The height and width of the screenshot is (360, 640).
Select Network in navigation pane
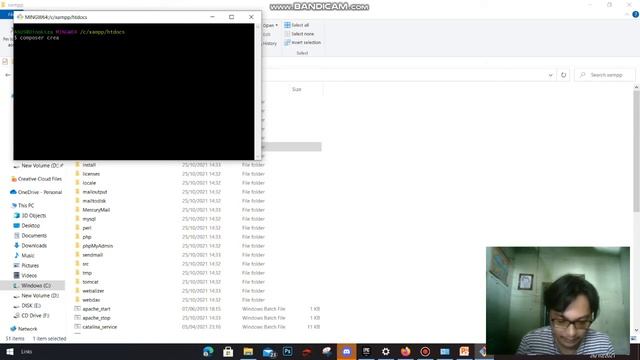(x=24, y=329)
